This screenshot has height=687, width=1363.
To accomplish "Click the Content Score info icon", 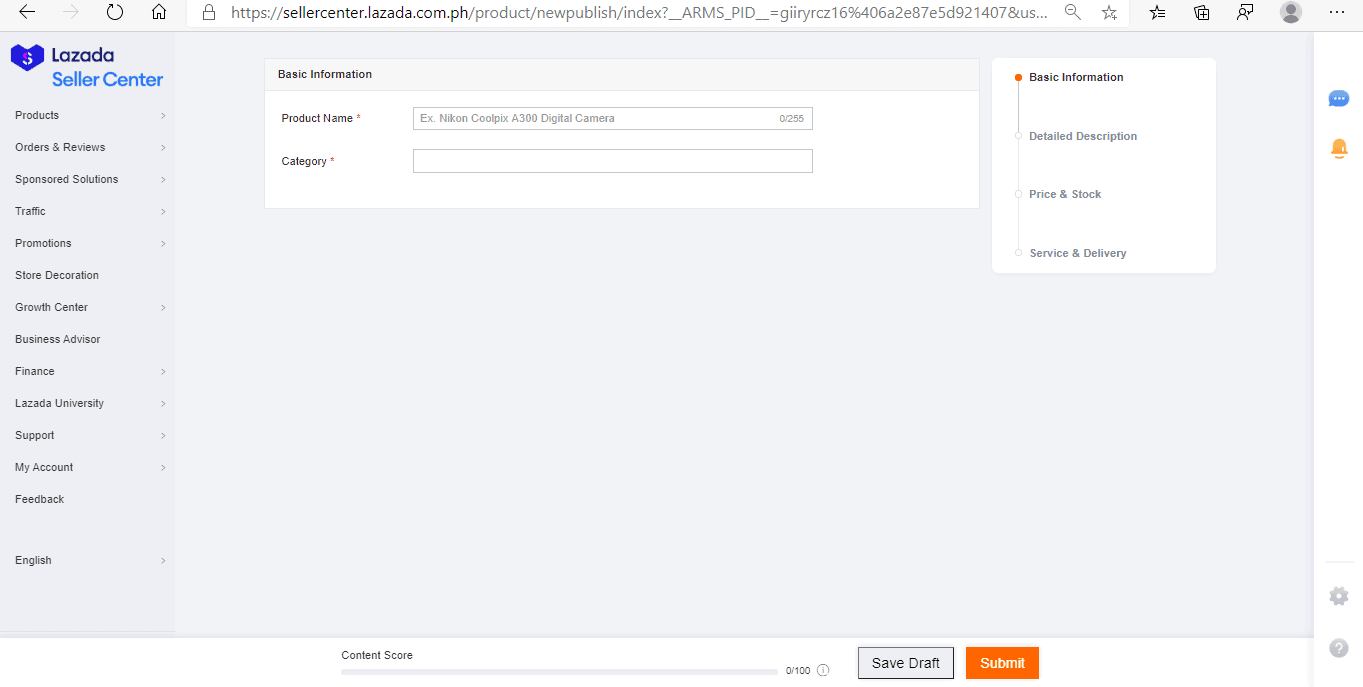I will pyautogui.click(x=823, y=671).
